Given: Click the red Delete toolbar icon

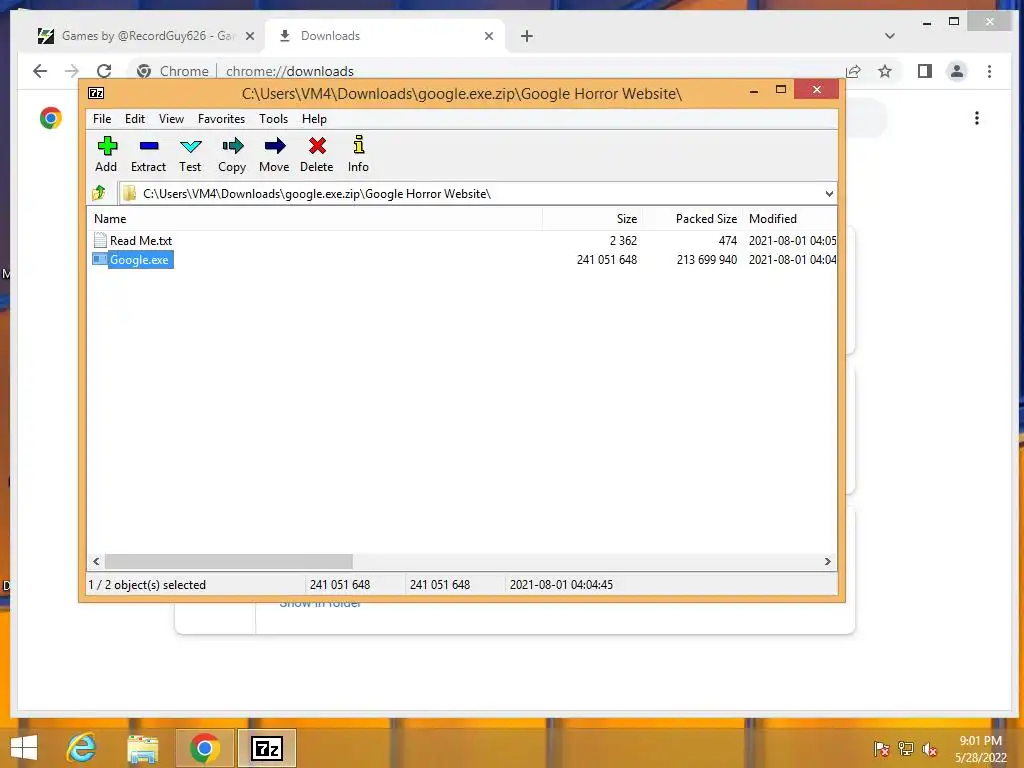Looking at the screenshot, I should [317, 146].
